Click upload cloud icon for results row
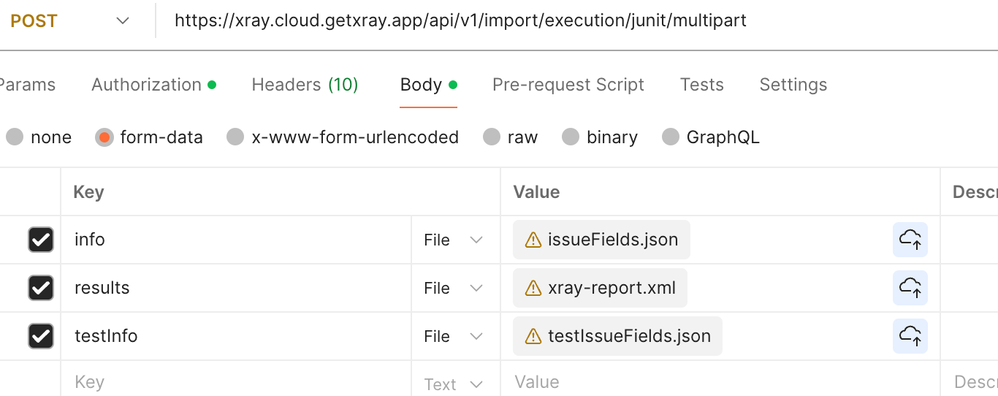Screen dimensions: 998x396 [x=910, y=288]
